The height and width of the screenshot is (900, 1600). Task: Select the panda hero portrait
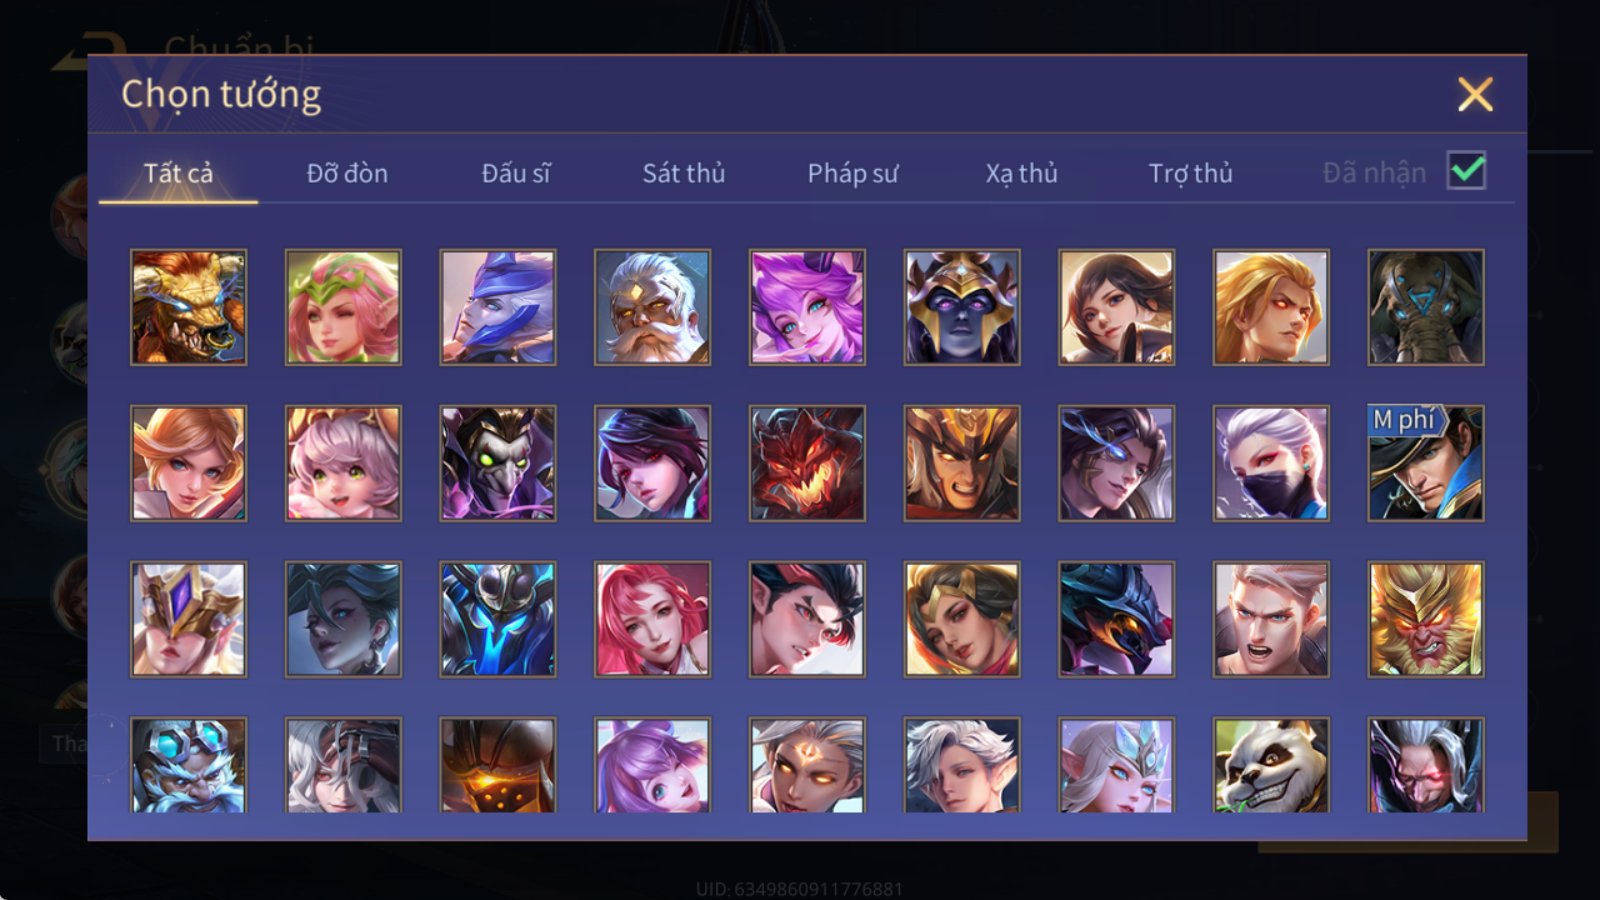tap(1271, 765)
